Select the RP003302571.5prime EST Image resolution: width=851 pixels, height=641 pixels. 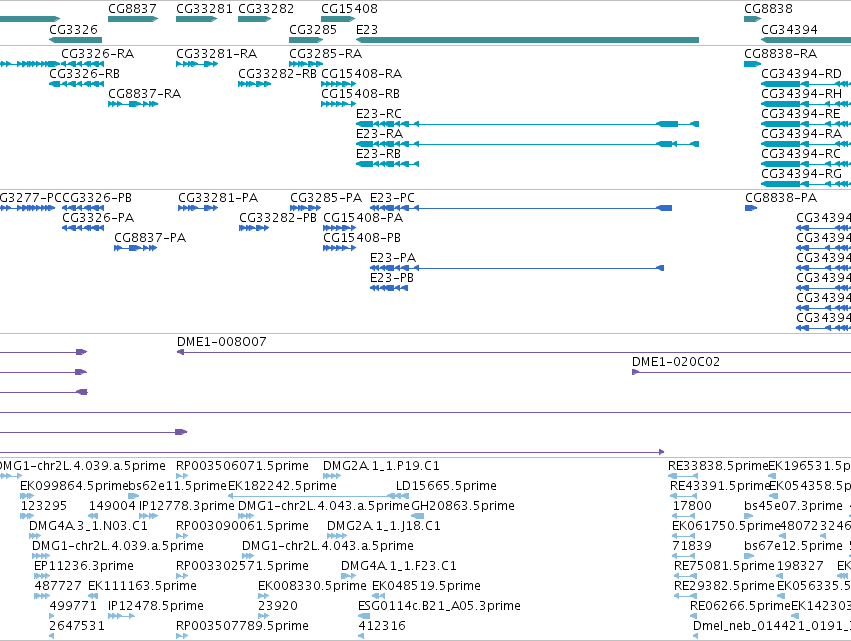[x=182, y=576]
